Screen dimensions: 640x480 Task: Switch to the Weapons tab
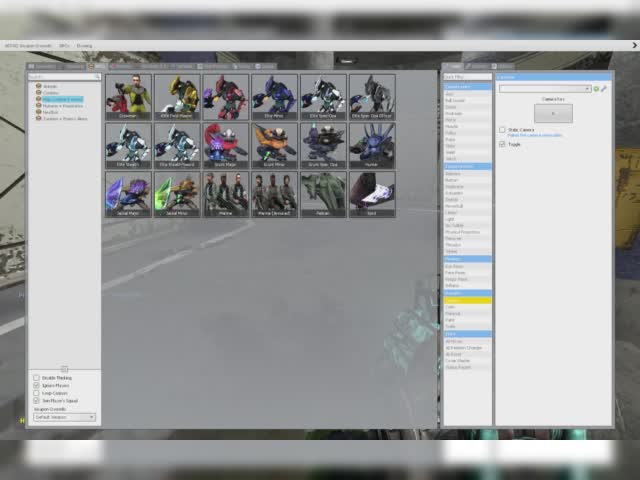coord(71,66)
